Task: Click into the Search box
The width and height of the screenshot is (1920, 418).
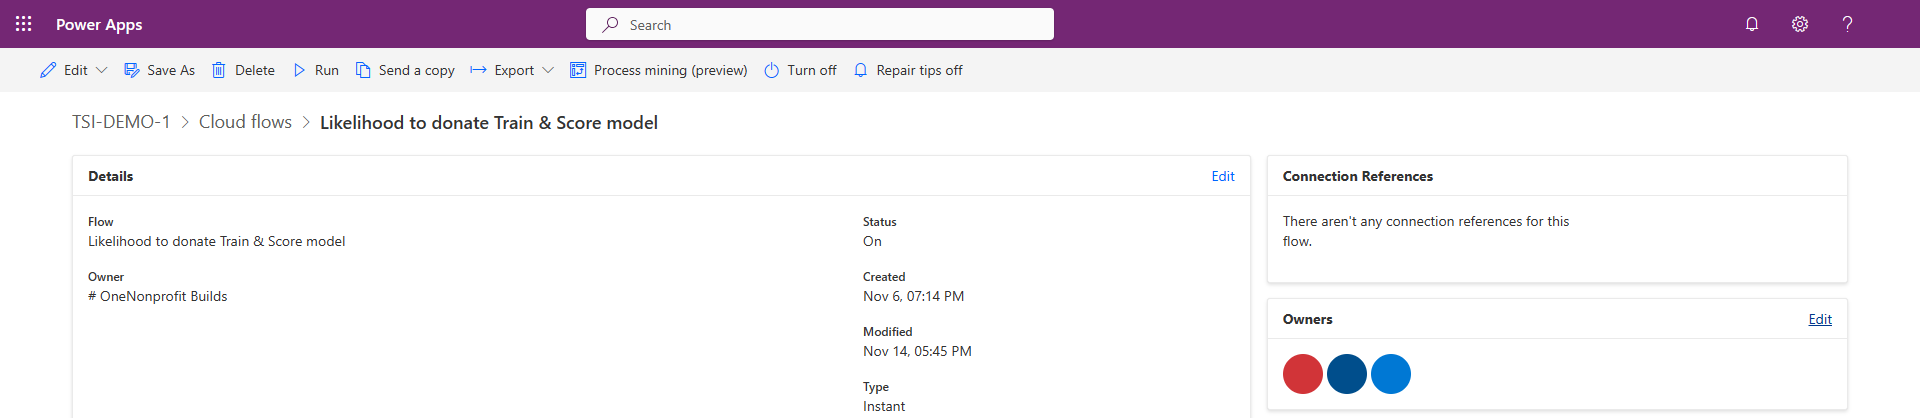Action: 820,24
